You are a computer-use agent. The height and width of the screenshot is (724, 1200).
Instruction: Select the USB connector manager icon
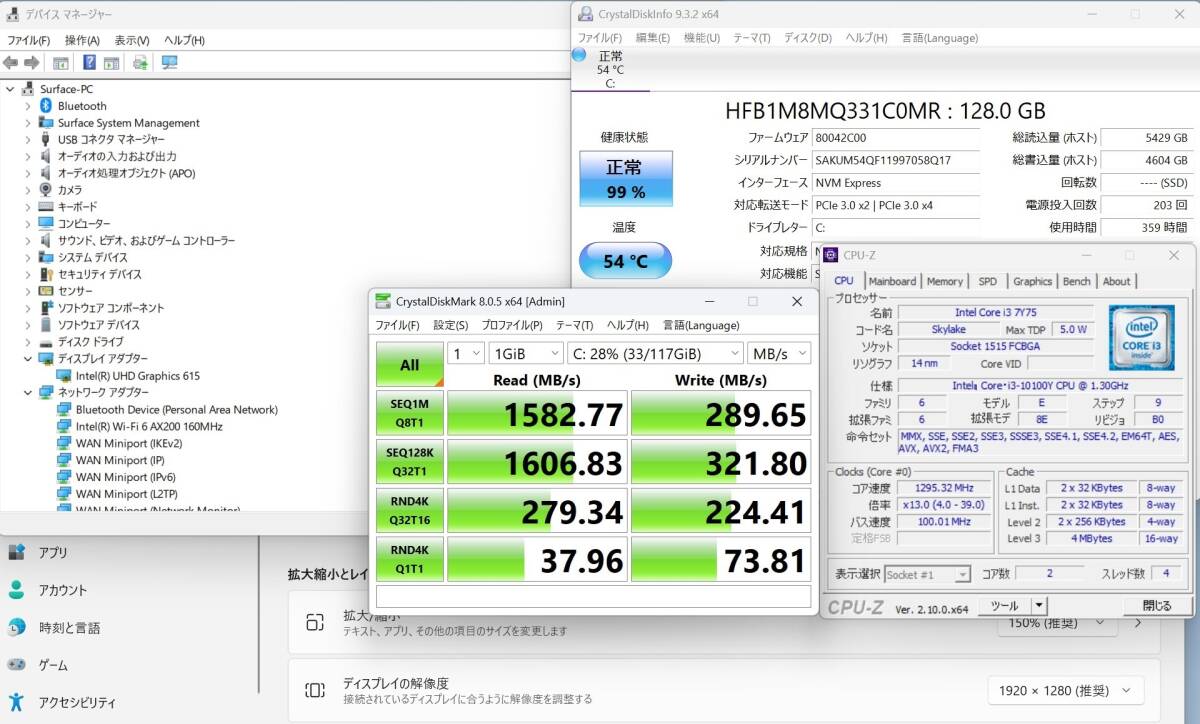coord(46,140)
